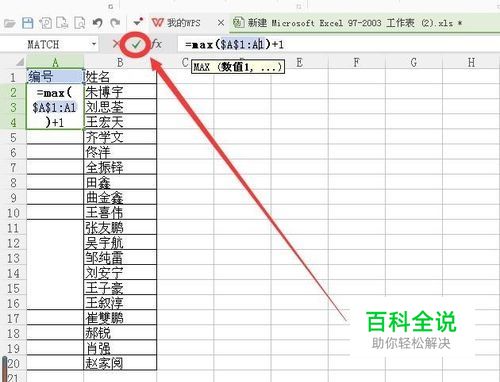Screen dimensions: 500x382
Task: Click cell with name 佟洋
Action: click(120, 152)
